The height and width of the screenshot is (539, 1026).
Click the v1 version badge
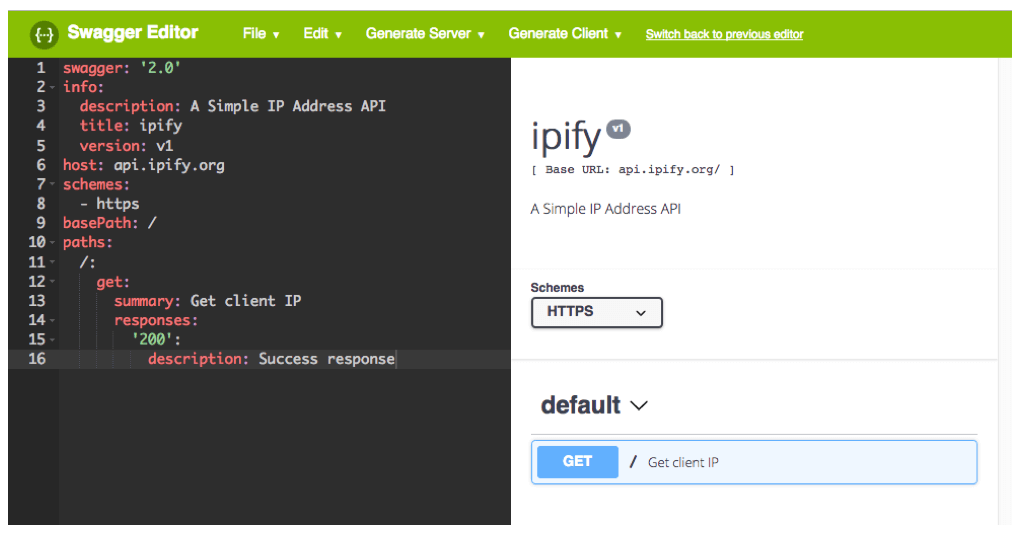pos(618,130)
